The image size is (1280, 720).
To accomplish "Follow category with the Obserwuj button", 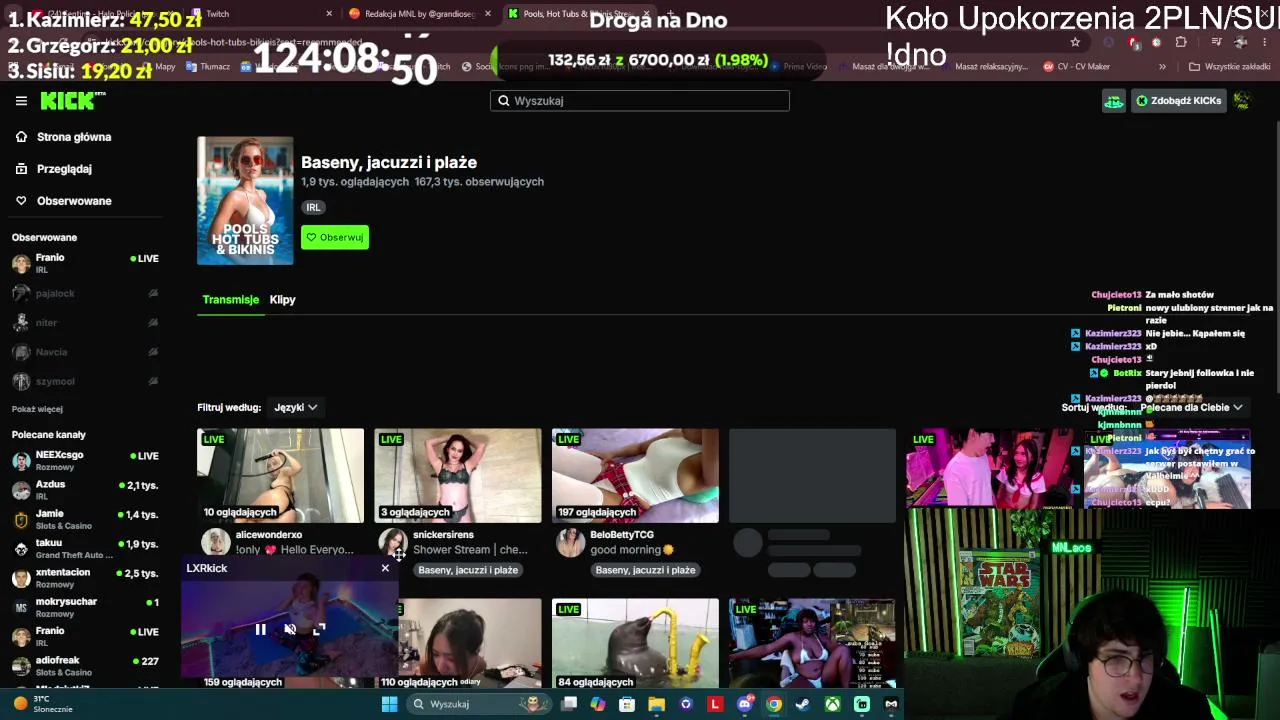I will [x=335, y=237].
